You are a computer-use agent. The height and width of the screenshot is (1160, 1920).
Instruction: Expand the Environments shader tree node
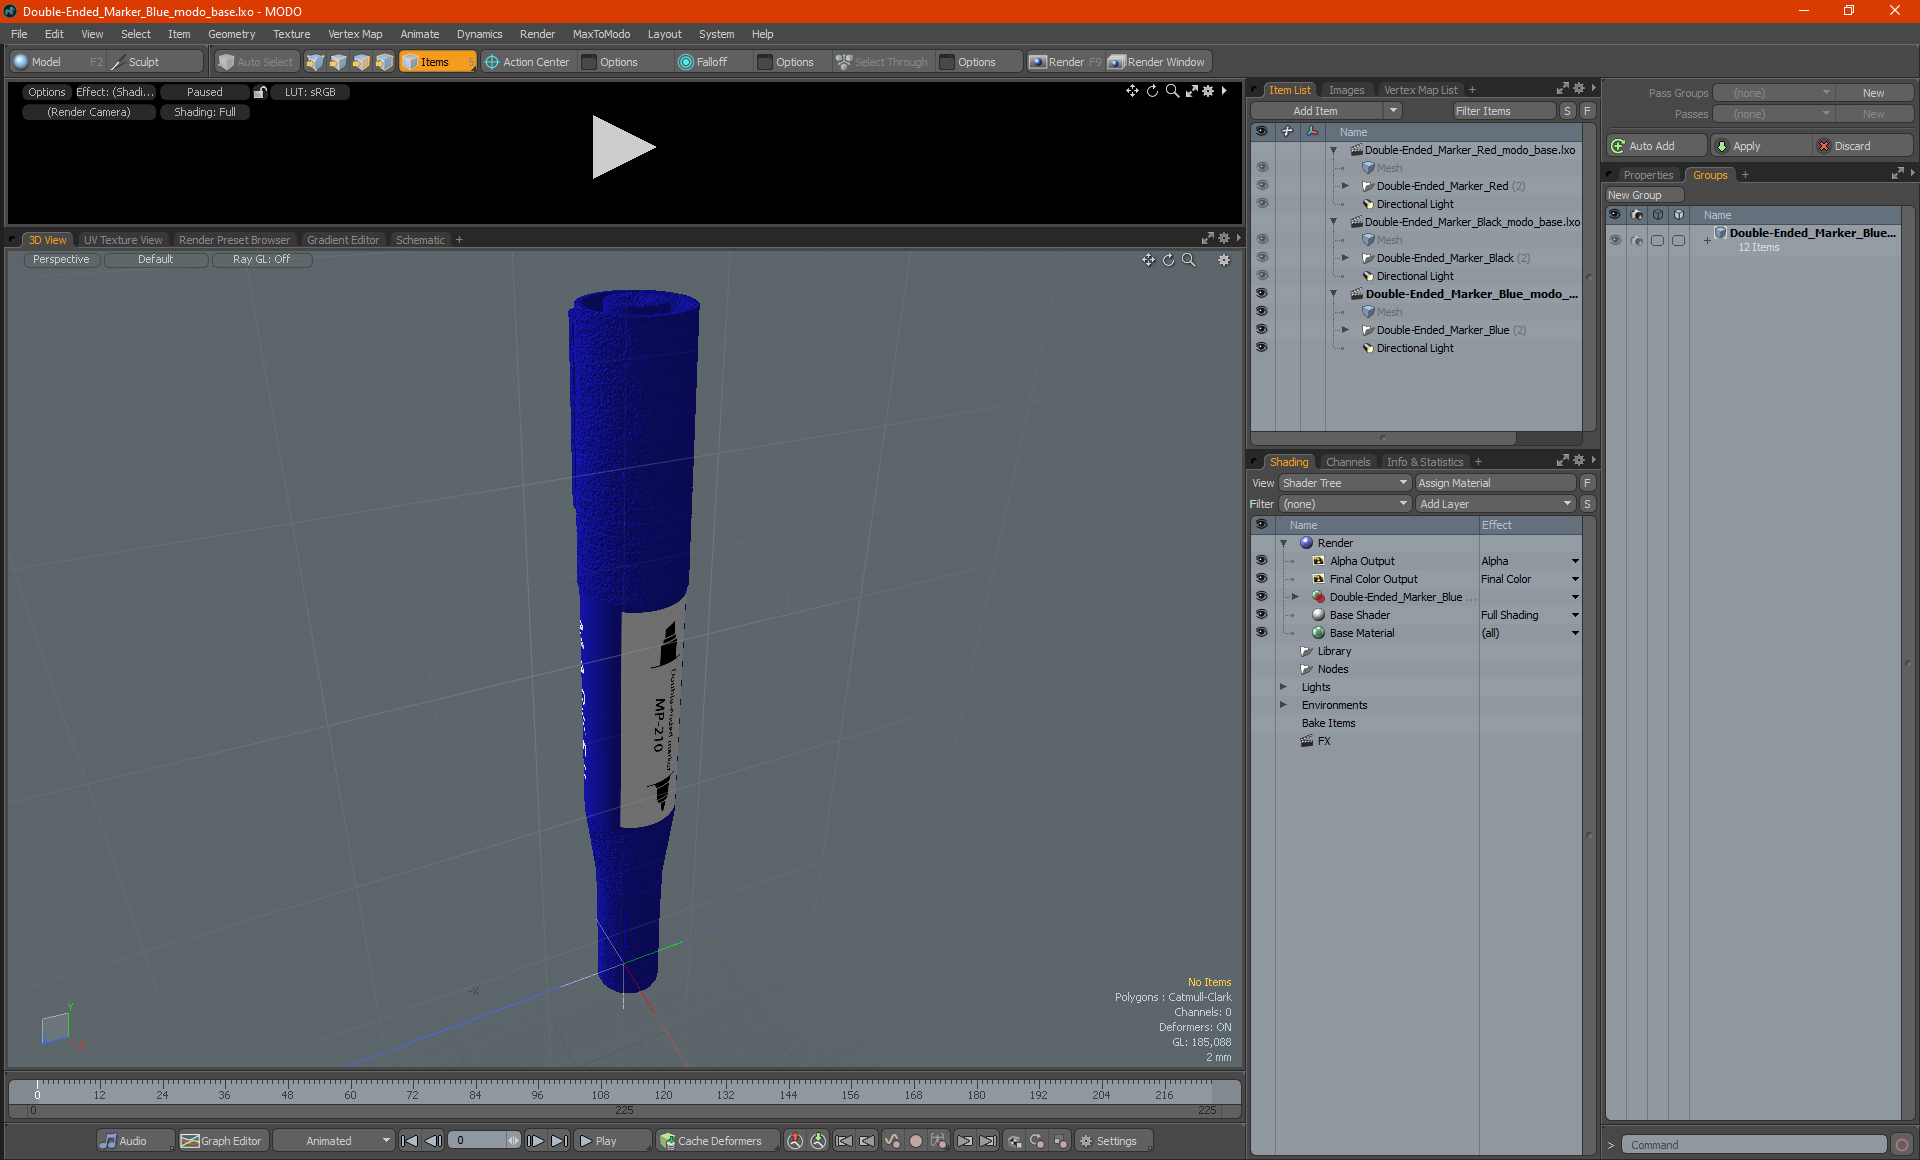point(1283,705)
